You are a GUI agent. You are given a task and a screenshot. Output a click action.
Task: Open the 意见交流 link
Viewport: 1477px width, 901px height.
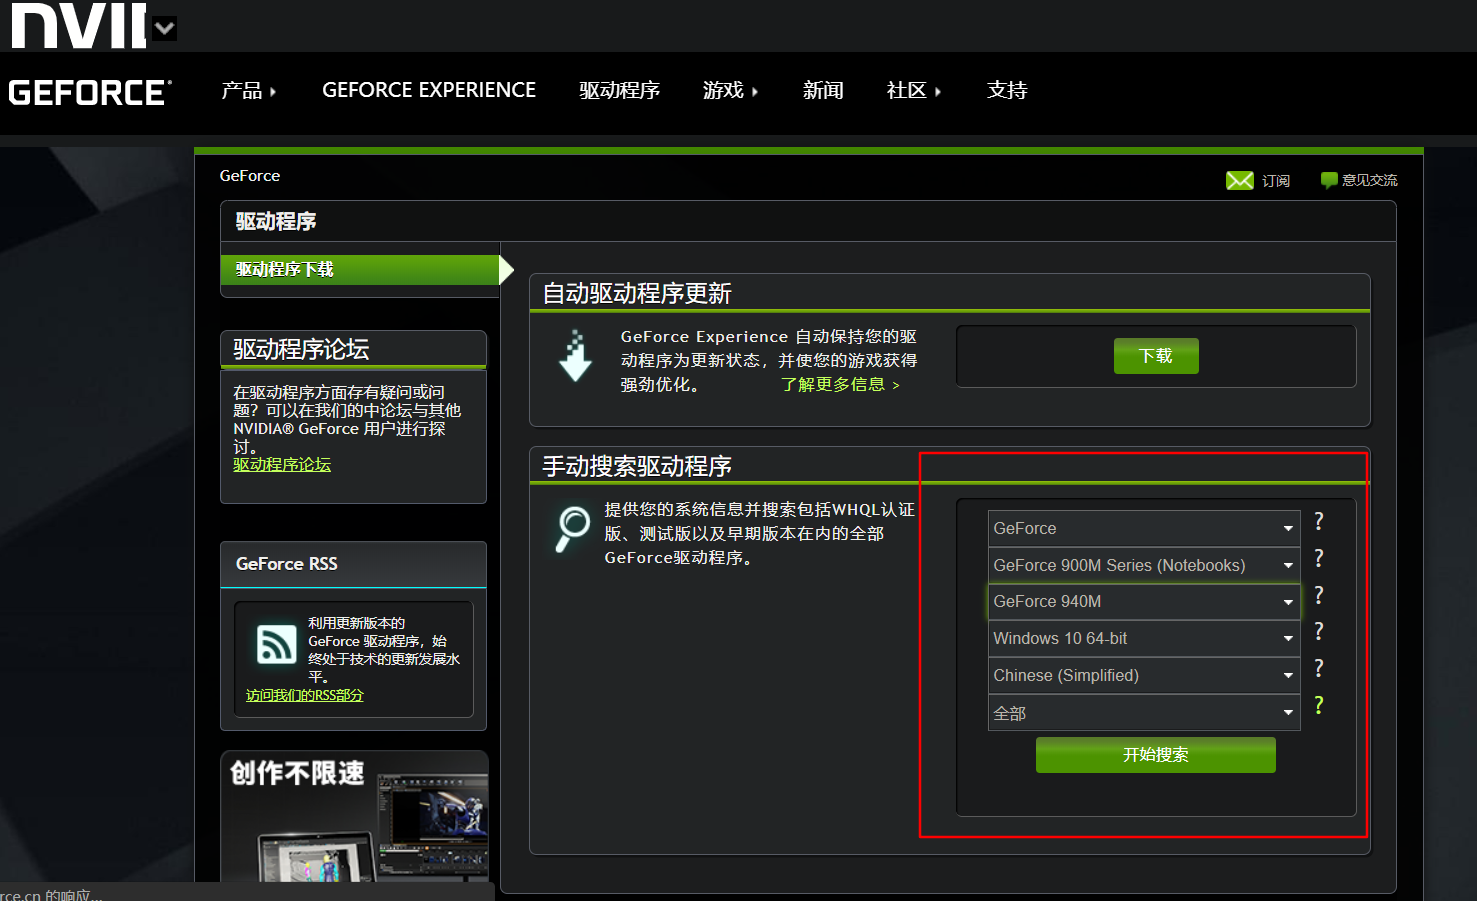tap(1370, 180)
